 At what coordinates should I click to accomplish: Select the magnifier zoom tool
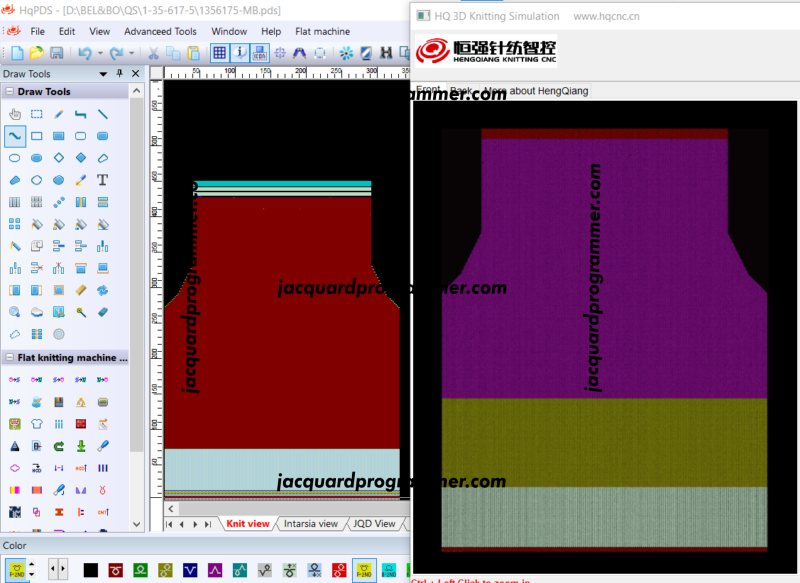click(15, 312)
